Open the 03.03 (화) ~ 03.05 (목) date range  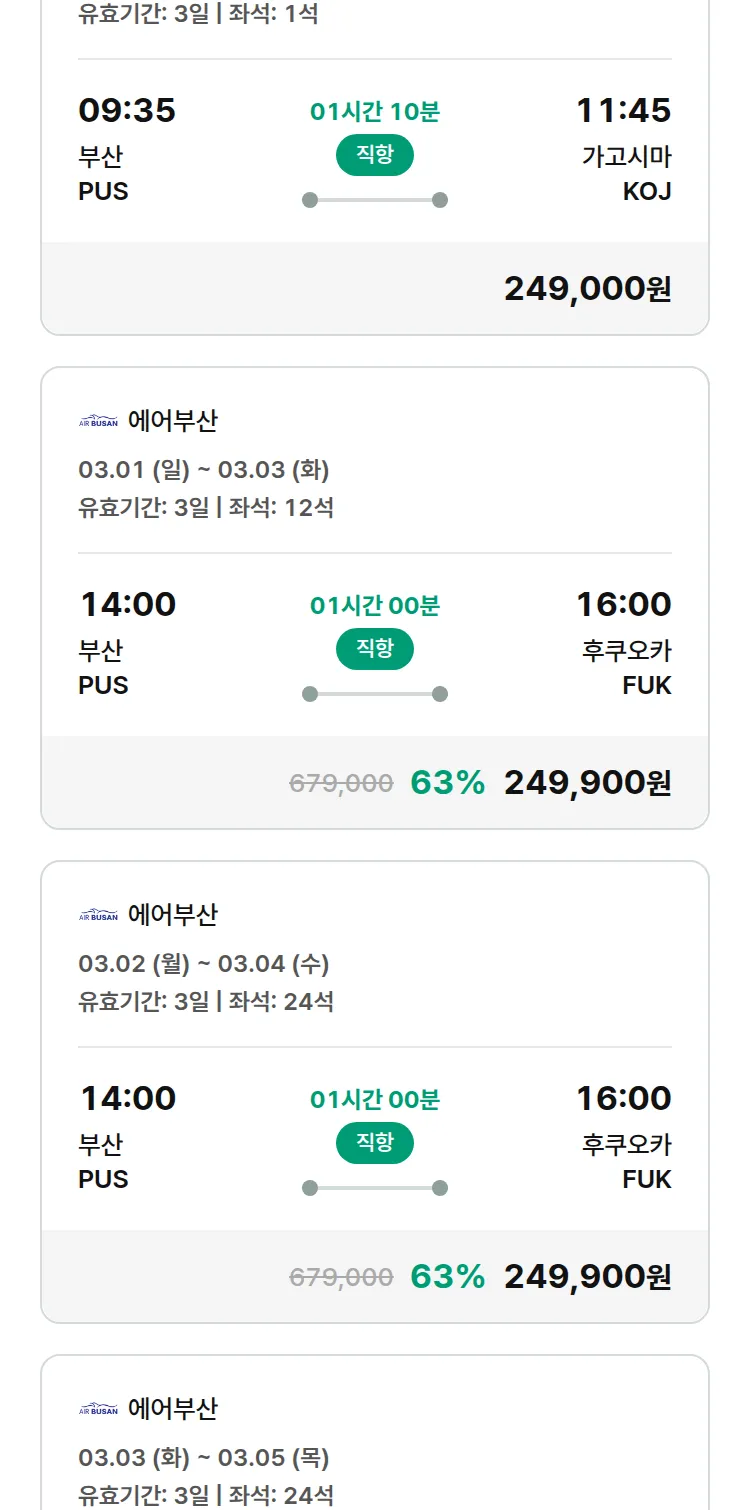click(204, 1458)
